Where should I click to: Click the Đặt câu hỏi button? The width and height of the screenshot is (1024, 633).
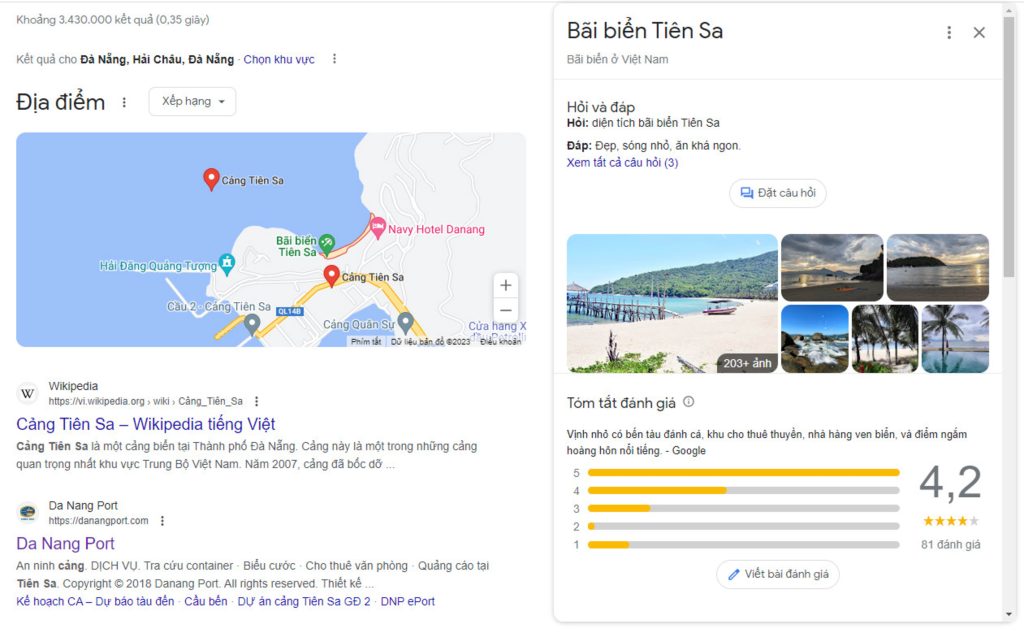click(x=777, y=193)
